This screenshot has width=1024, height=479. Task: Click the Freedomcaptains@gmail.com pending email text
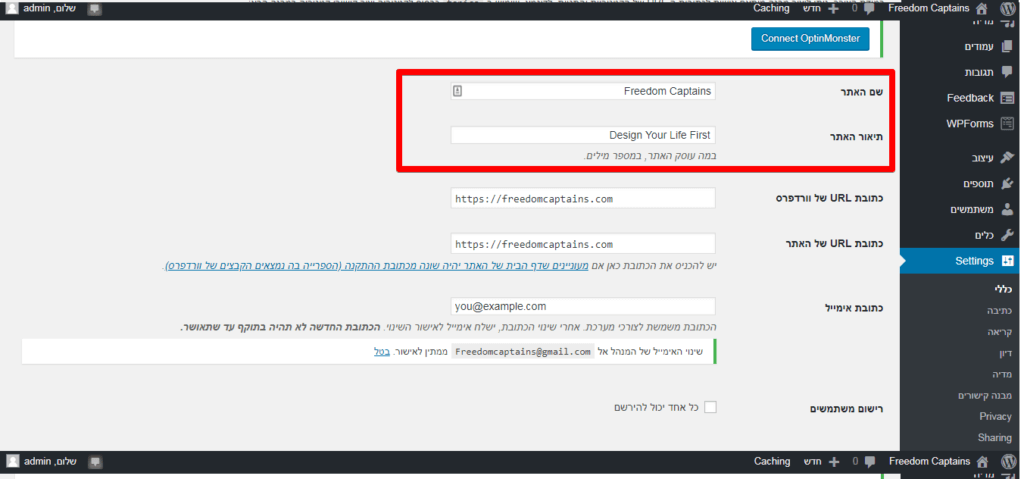coord(522,352)
